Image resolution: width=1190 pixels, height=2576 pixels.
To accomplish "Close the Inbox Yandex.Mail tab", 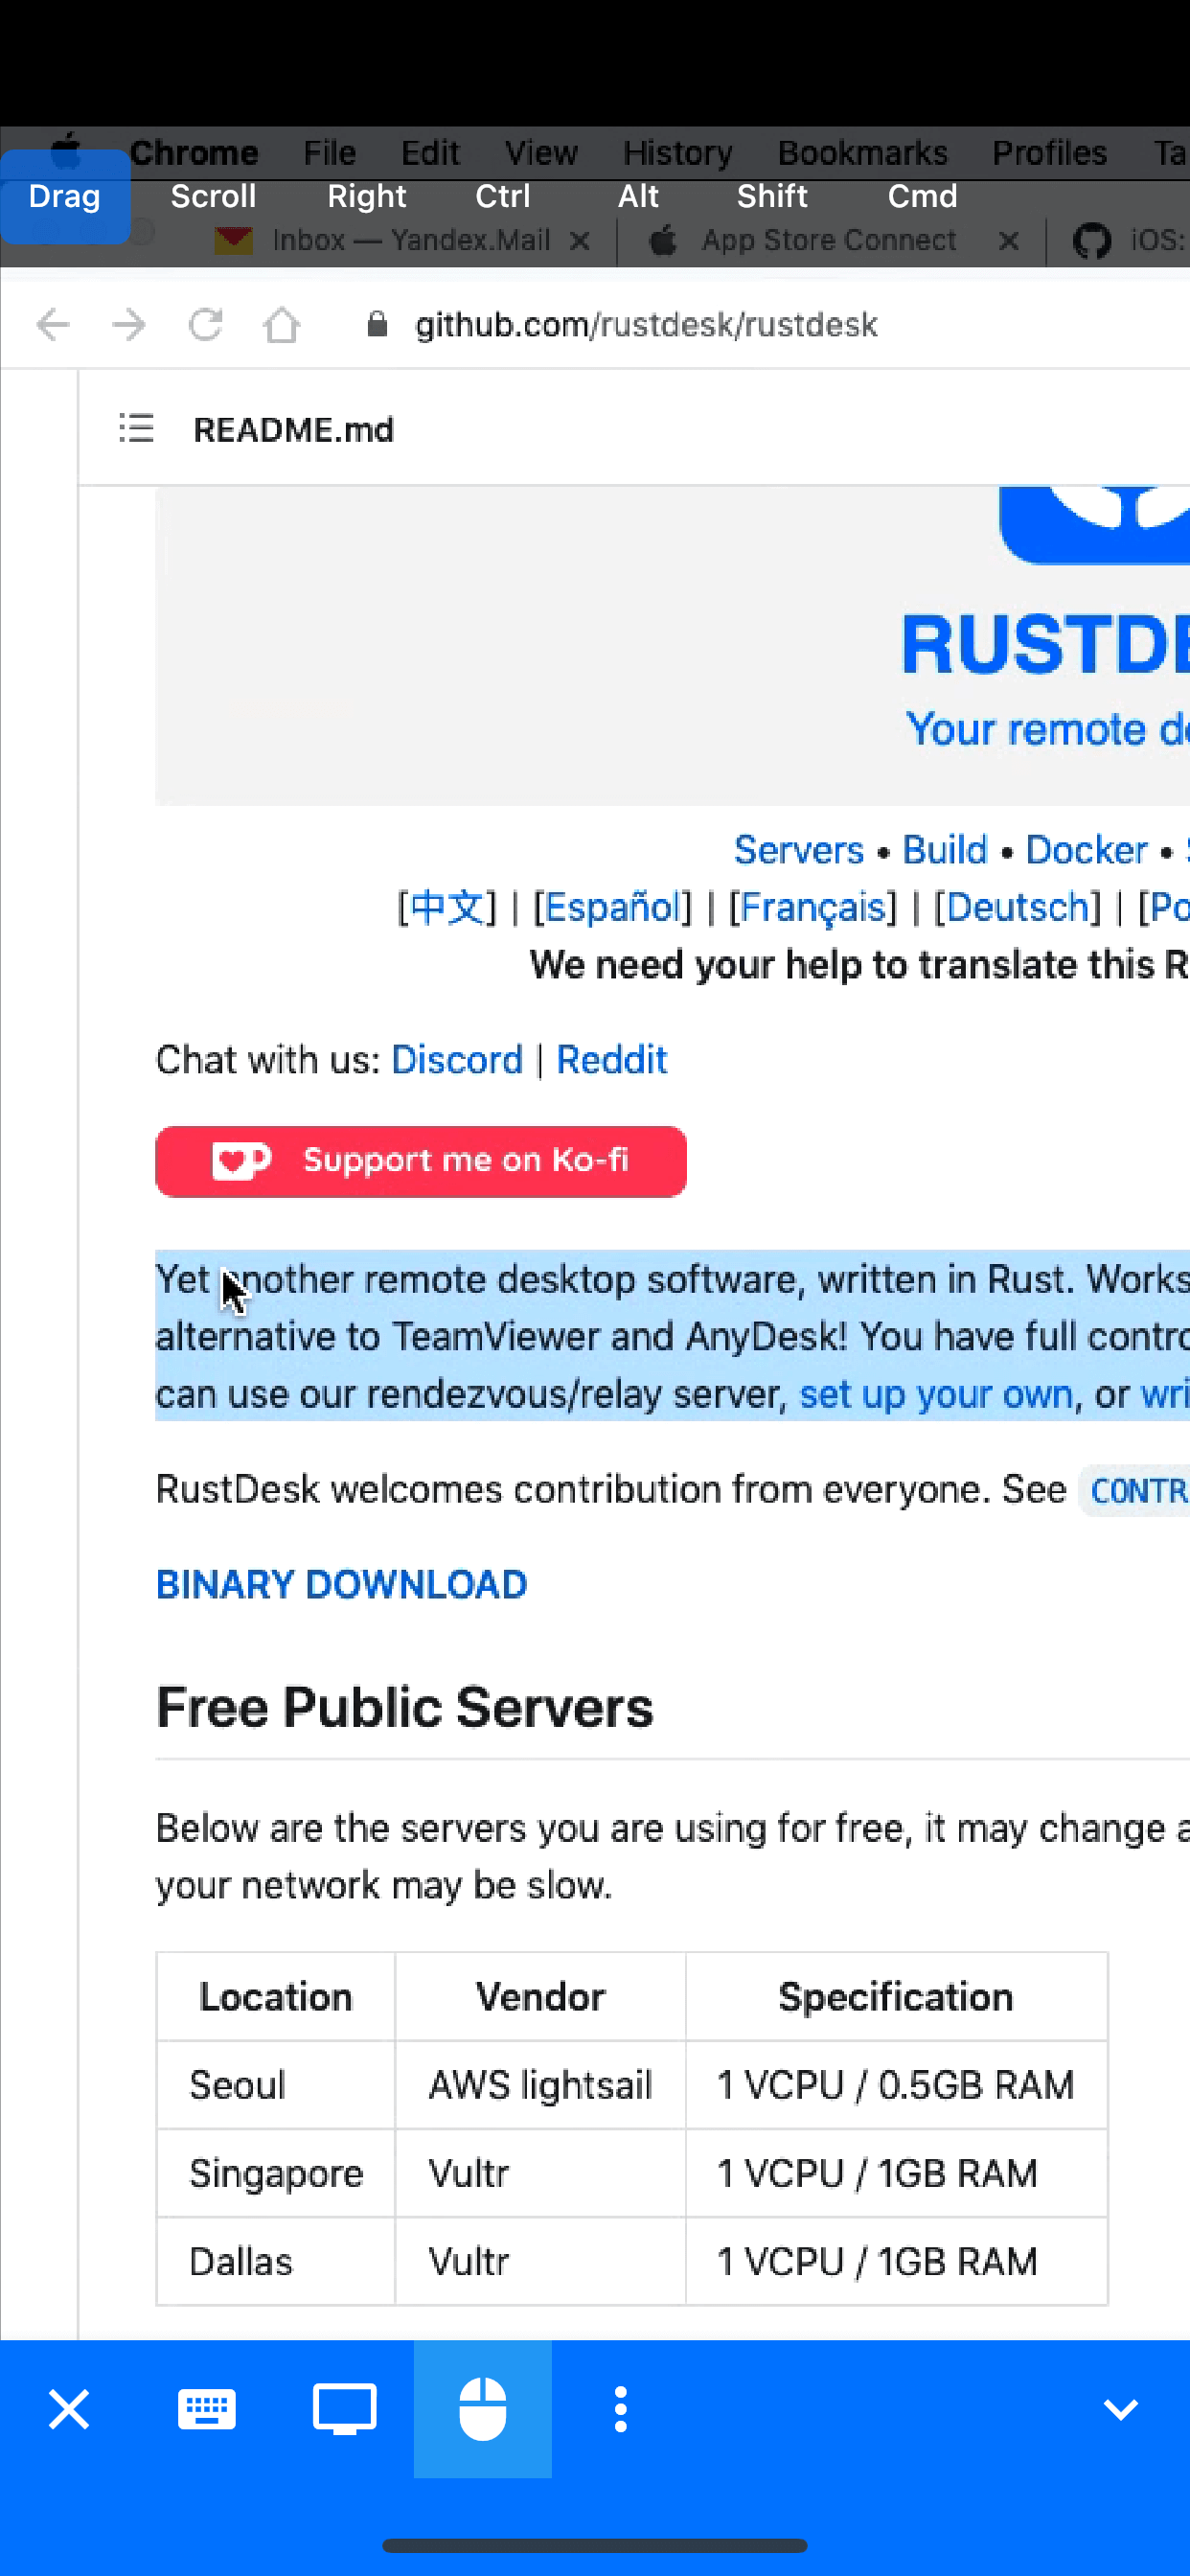I will click(579, 241).
